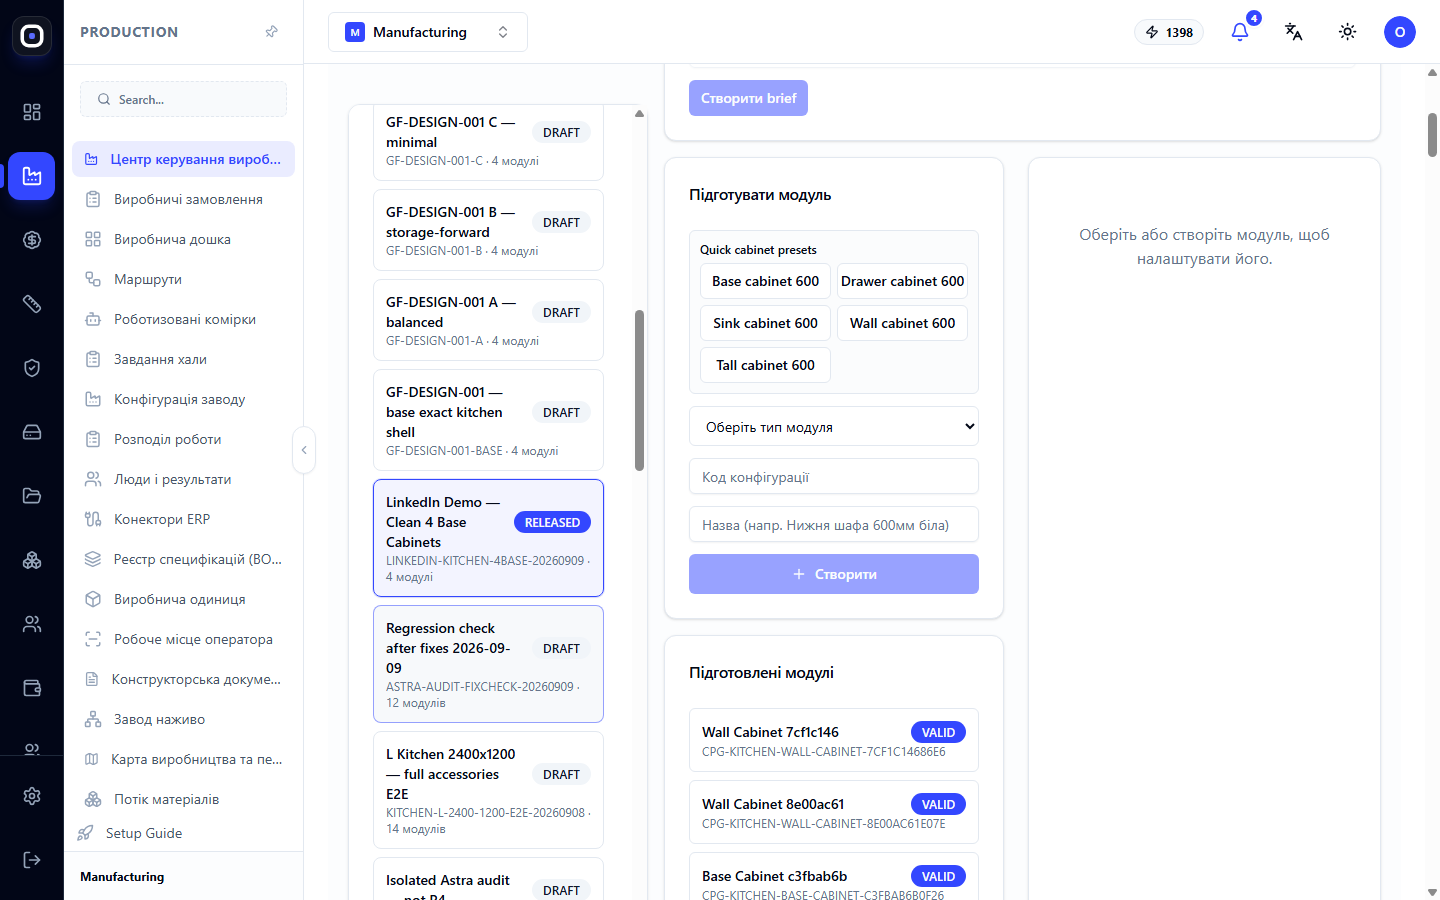Open settings gear in left rail
This screenshot has height=900, width=1440.
32,796
